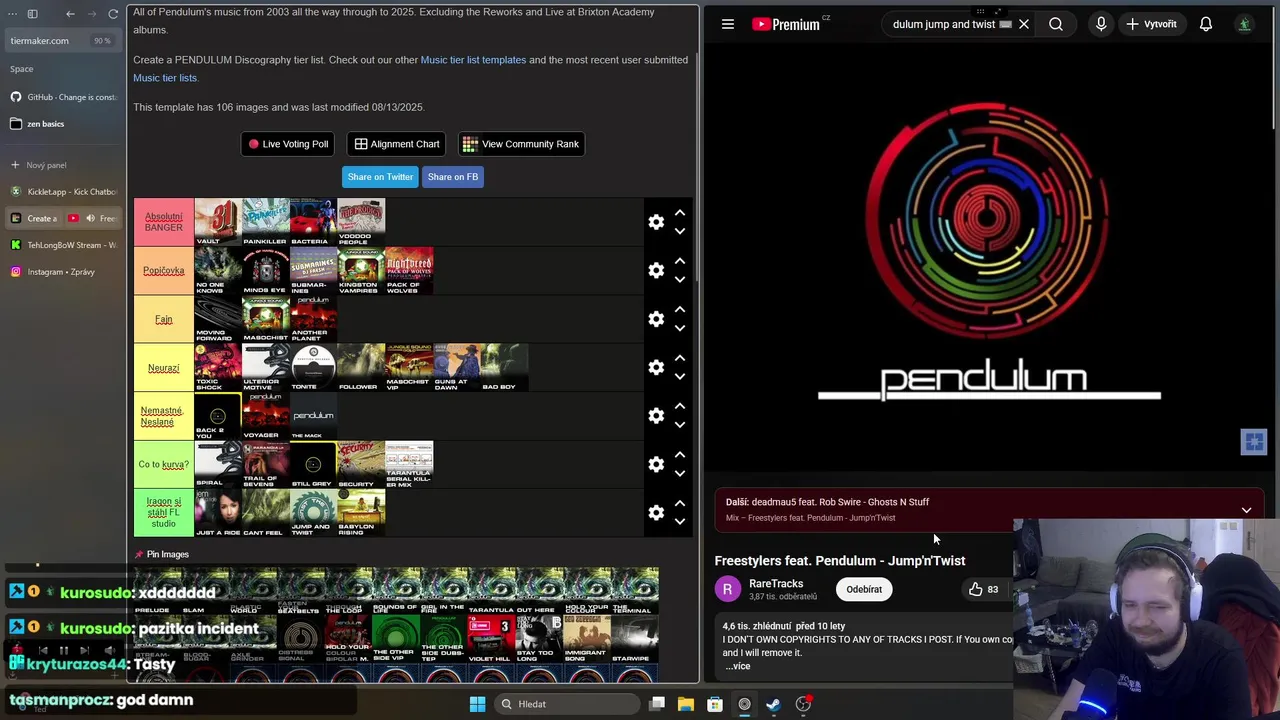Click the Absolutní BANGER tier label
Viewport: 1280px width, 720px height.
coord(164,222)
